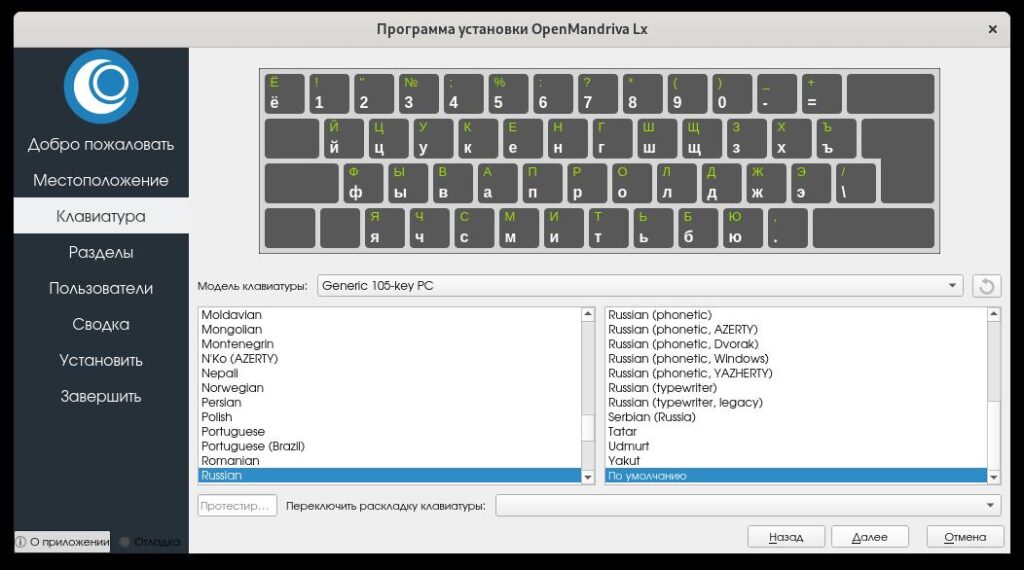Viewport: 1024px width, 570px height.
Task: Click up arrow of variant list scrollbar
Action: pyautogui.click(x=994, y=314)
